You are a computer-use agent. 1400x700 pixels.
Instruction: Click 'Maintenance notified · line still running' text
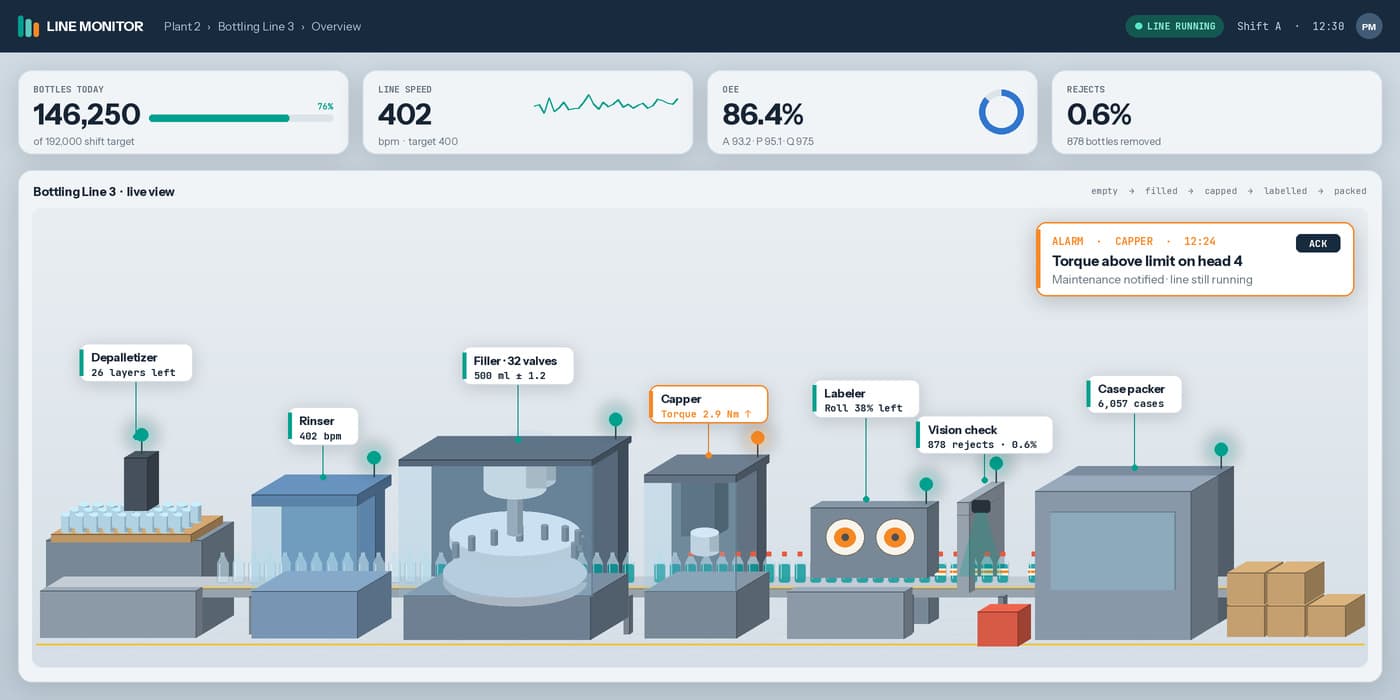(1152, 280)
